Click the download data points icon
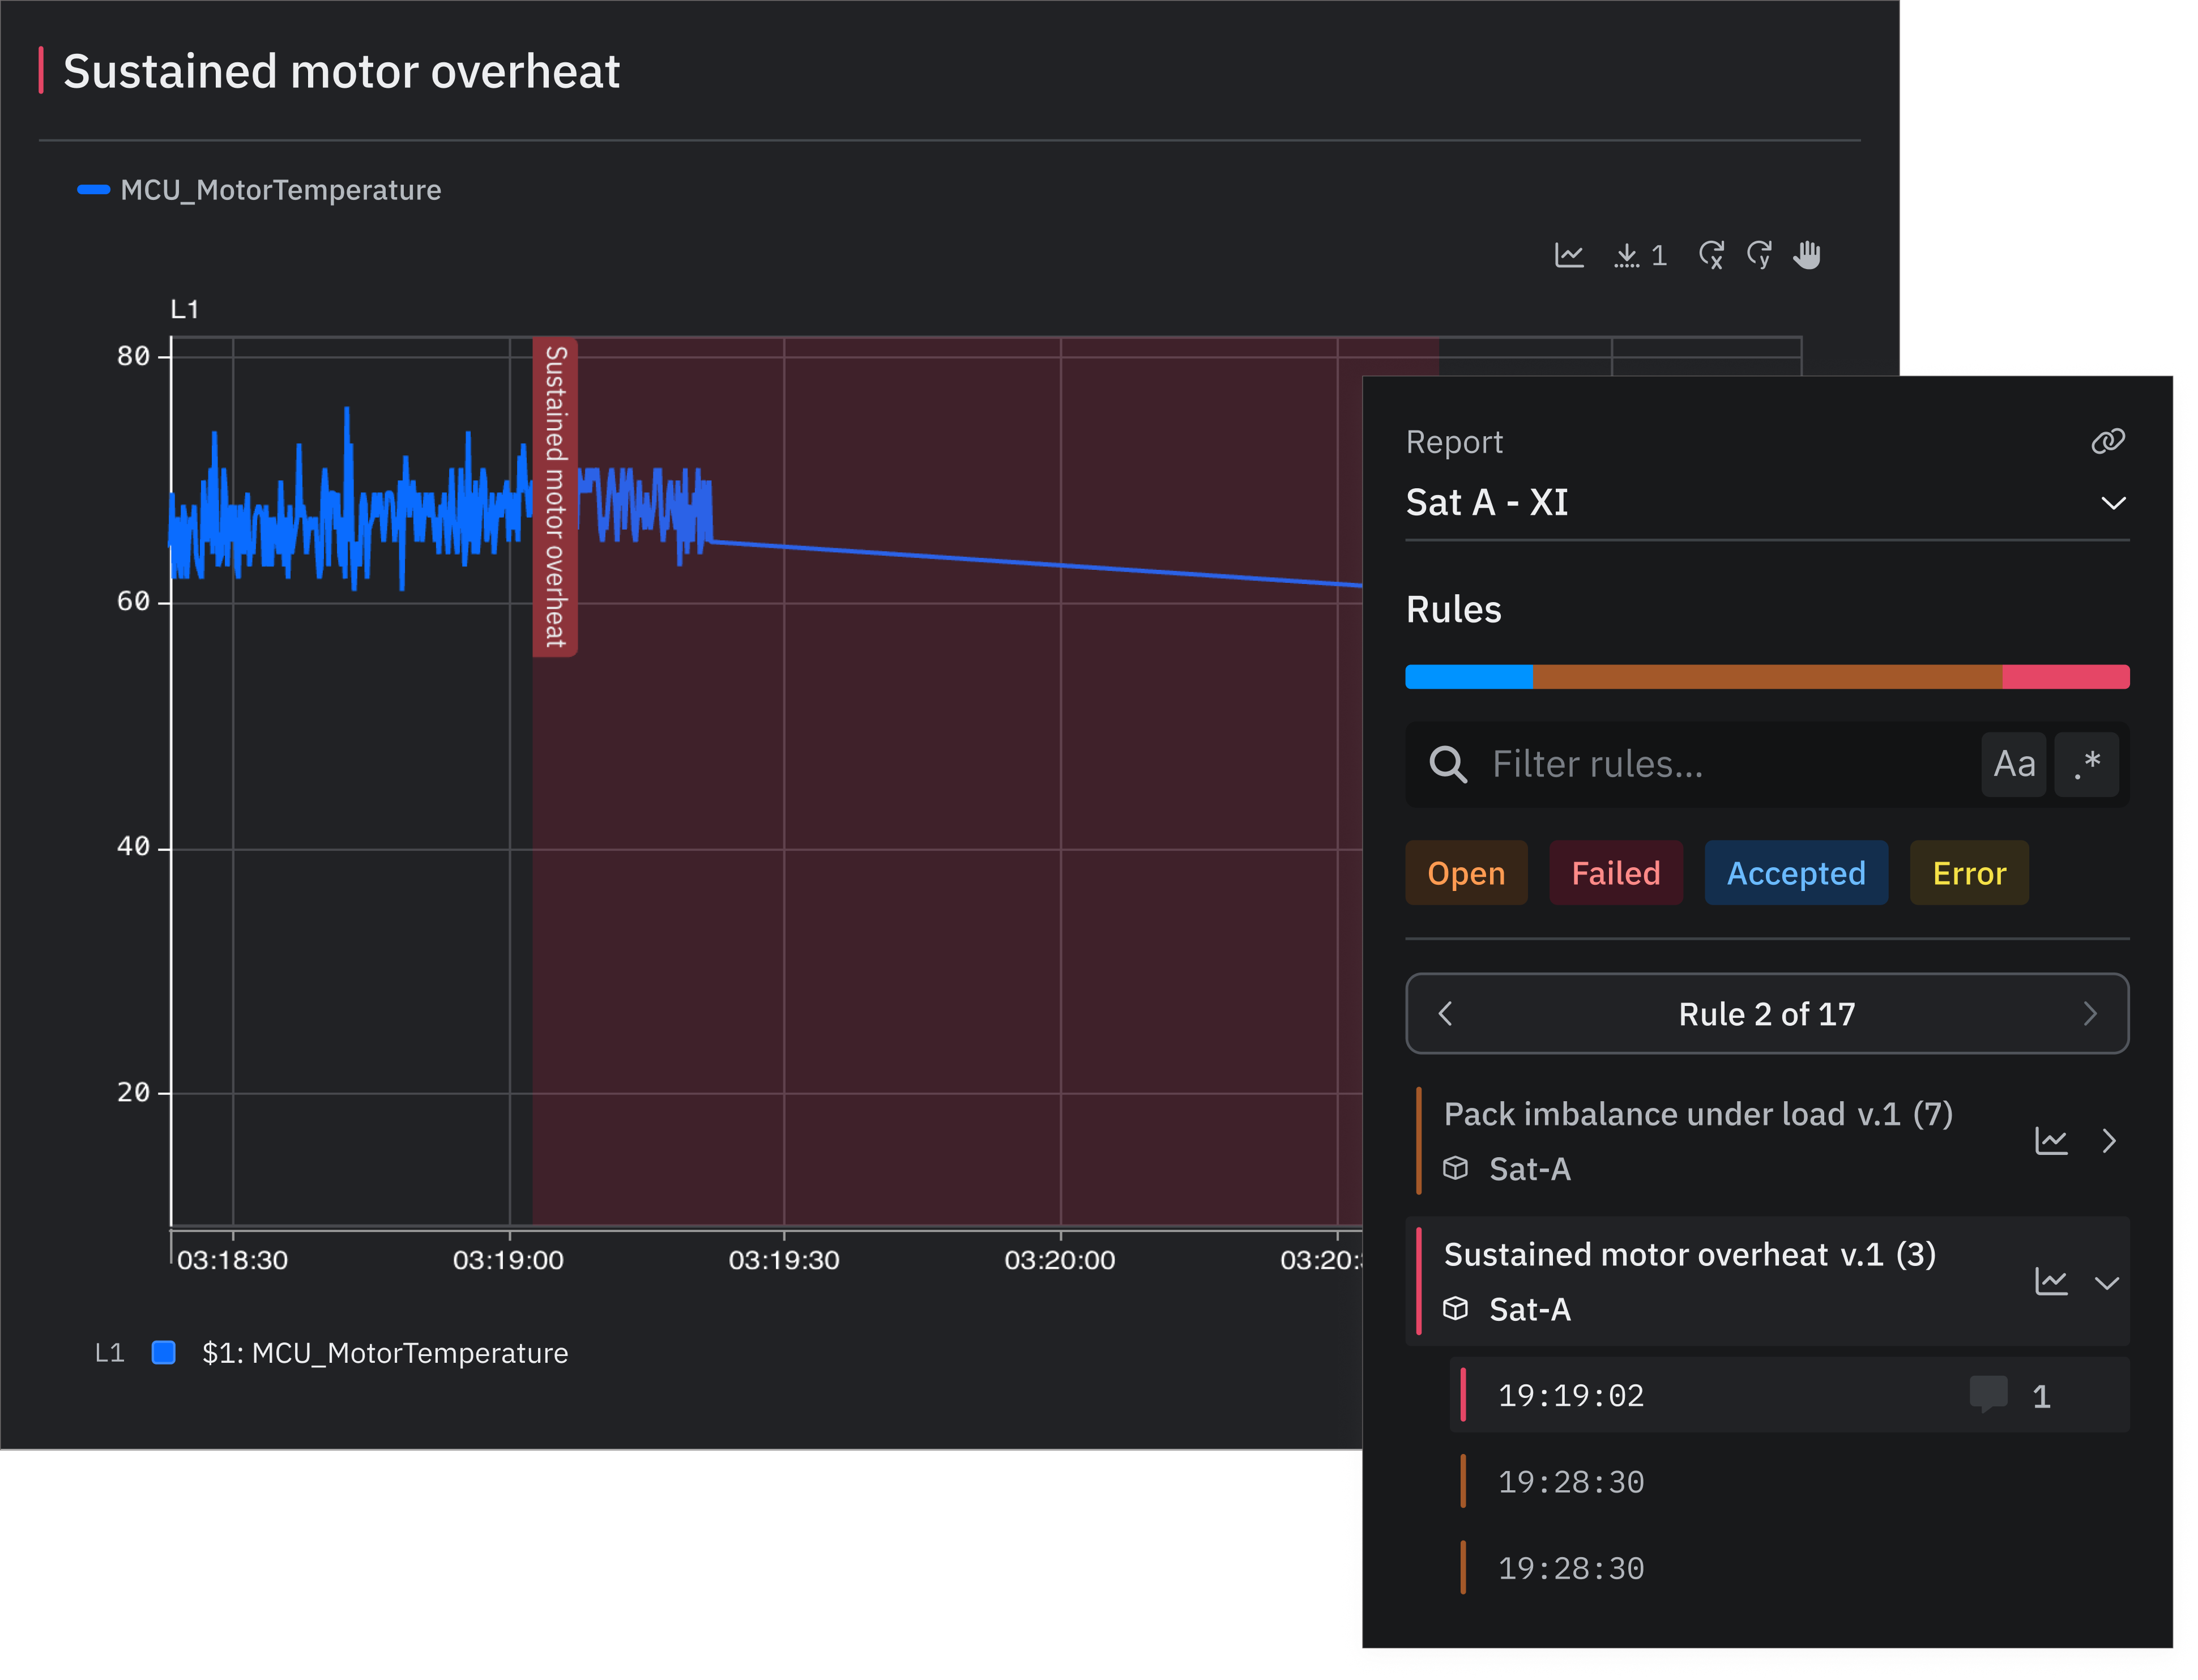This screenshot has width=2198, height=1680. pos(1626,255)
